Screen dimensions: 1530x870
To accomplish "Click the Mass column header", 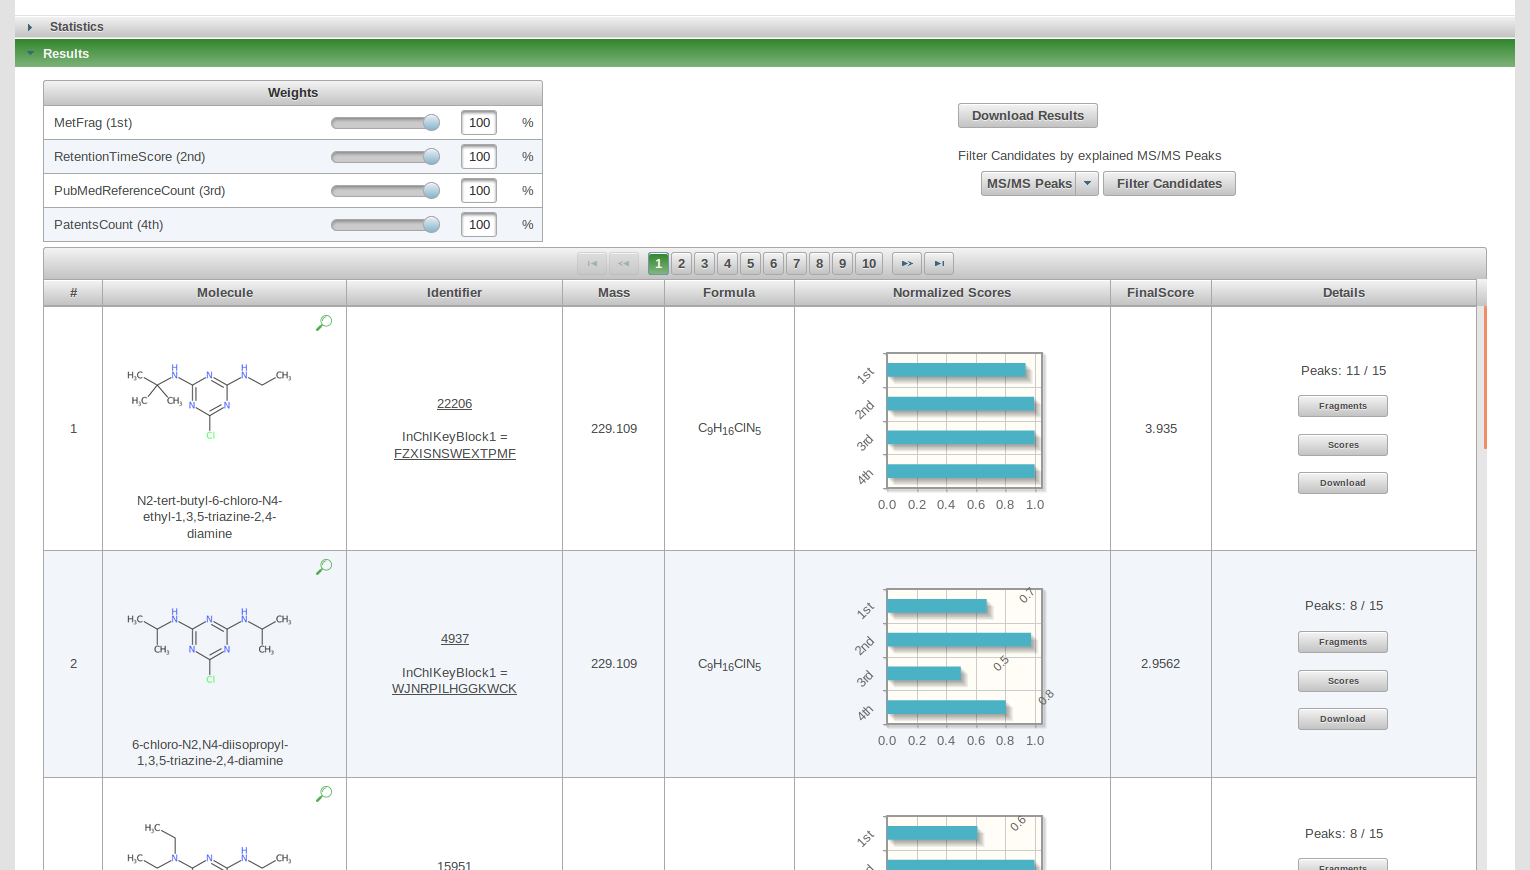I will pyautogui.click(x=614, y=293).
